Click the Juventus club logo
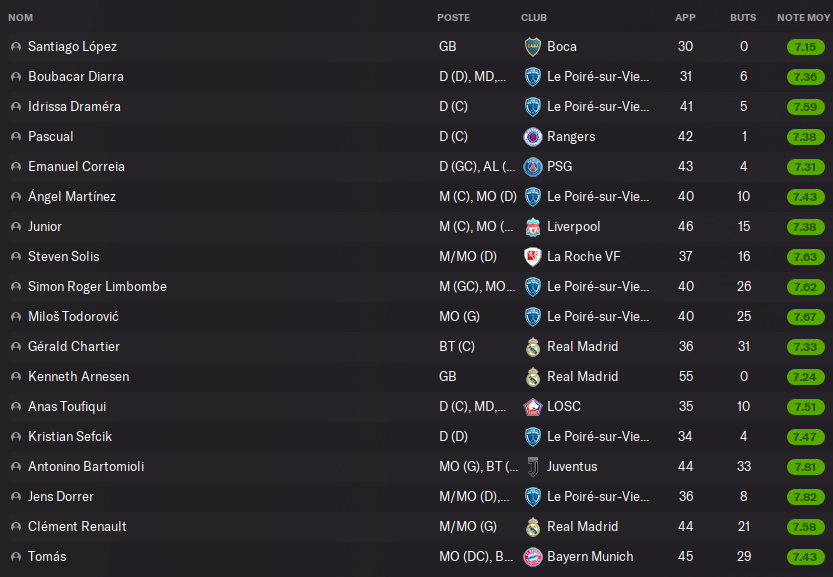Screen dimensions: 833x577 (x=532, y=466)
